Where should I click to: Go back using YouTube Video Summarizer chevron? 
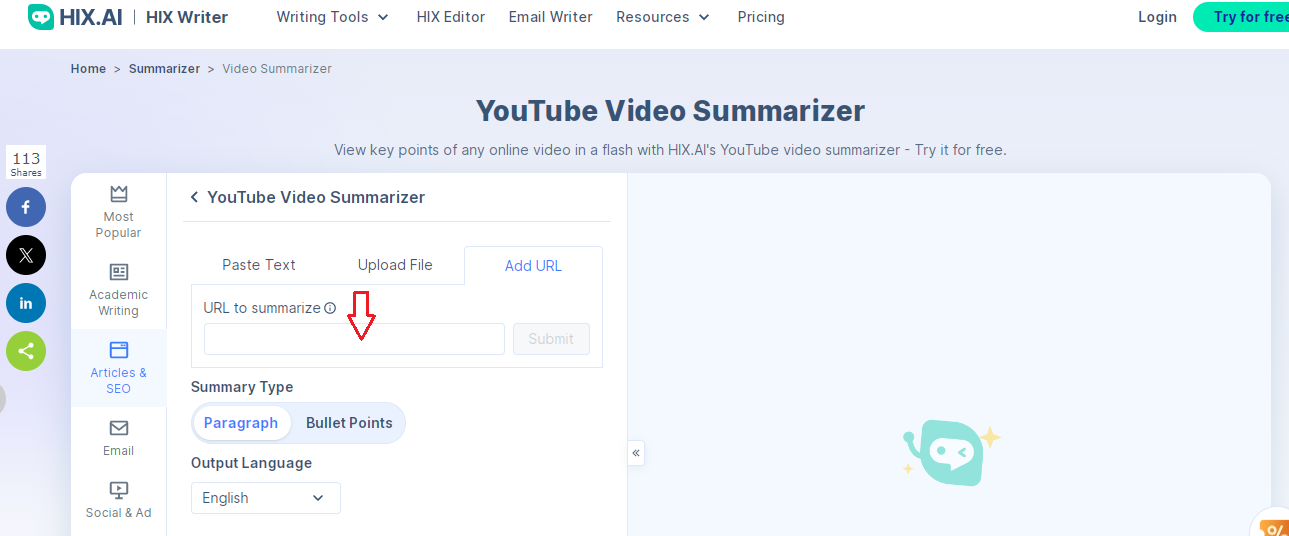194,198
